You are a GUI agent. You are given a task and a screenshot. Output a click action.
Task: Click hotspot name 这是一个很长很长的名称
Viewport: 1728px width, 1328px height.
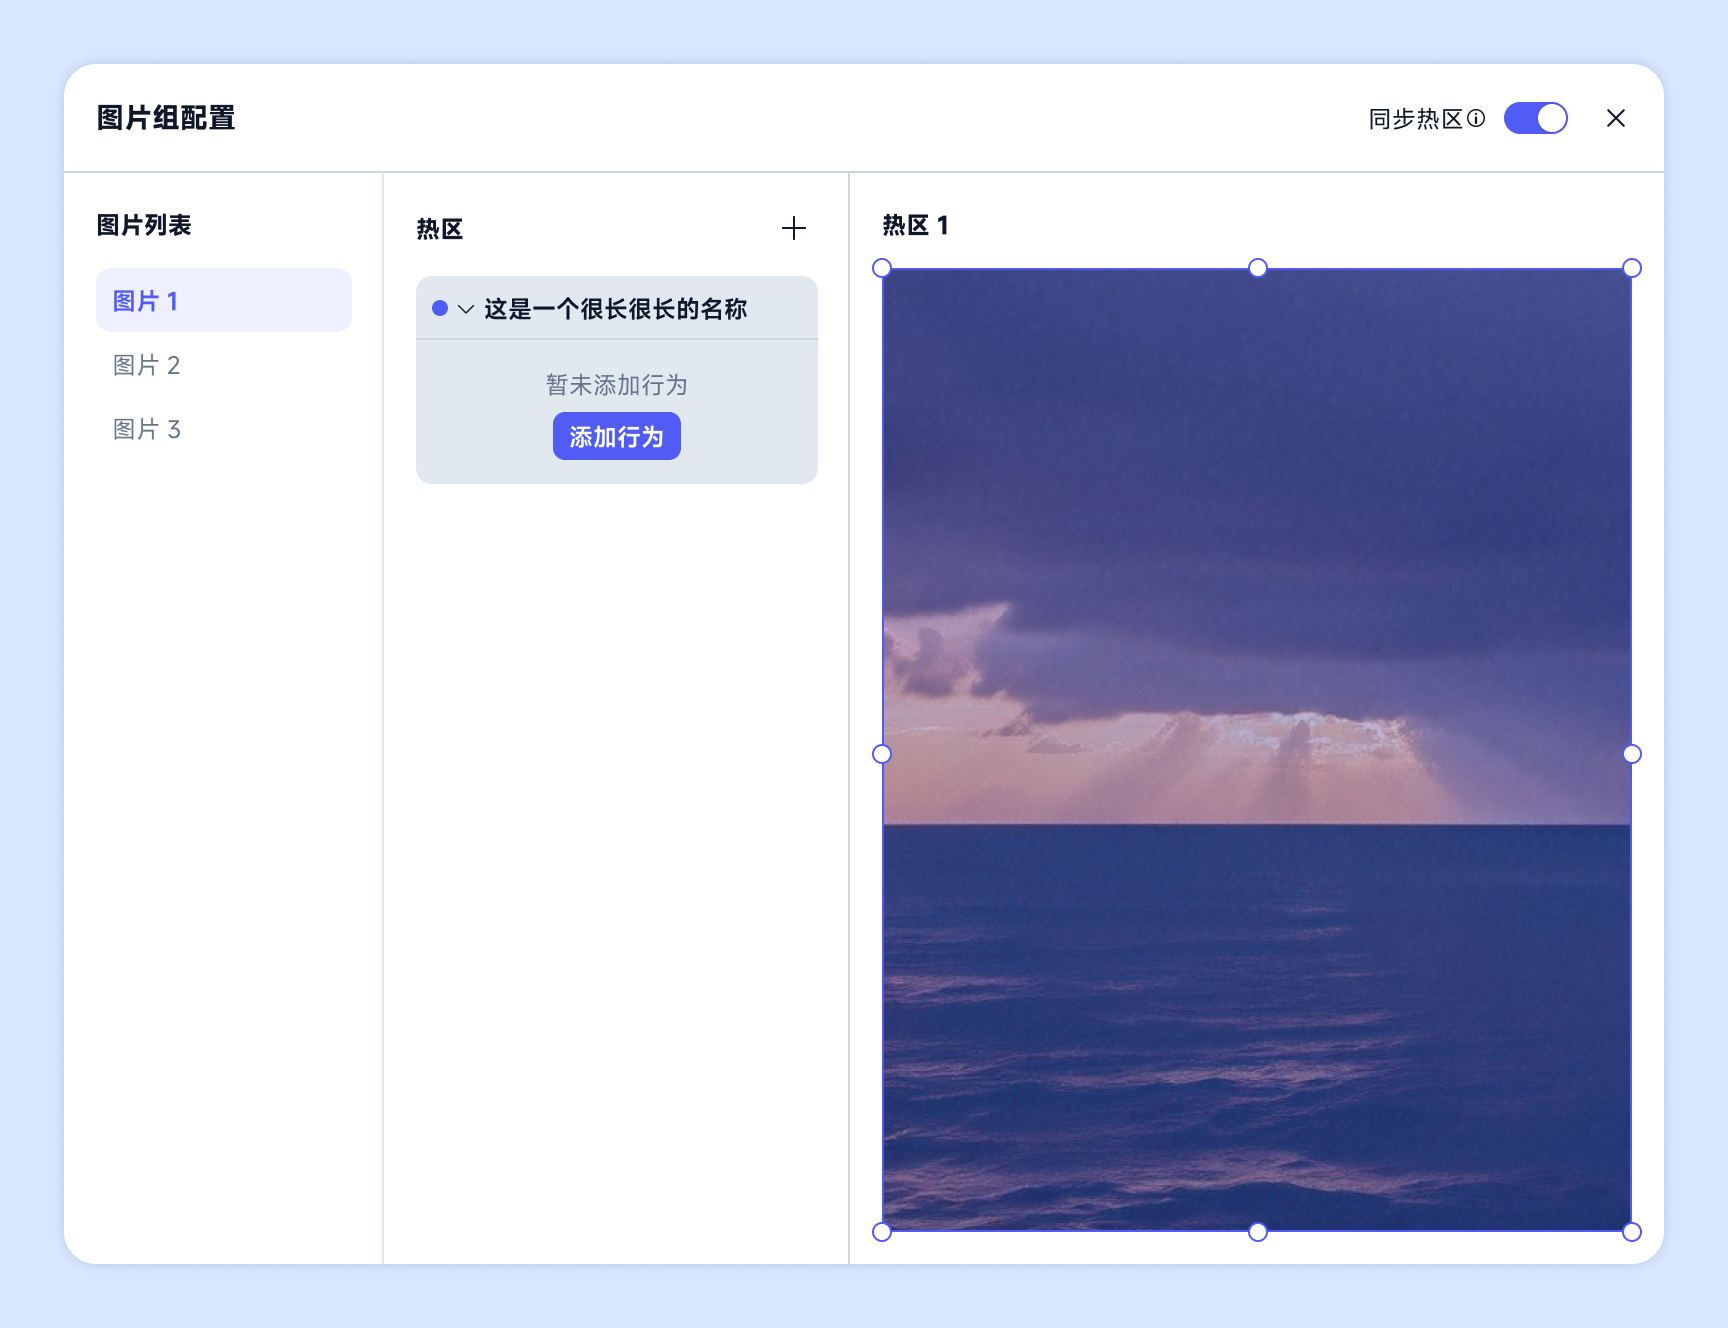(x=616, y=309)
